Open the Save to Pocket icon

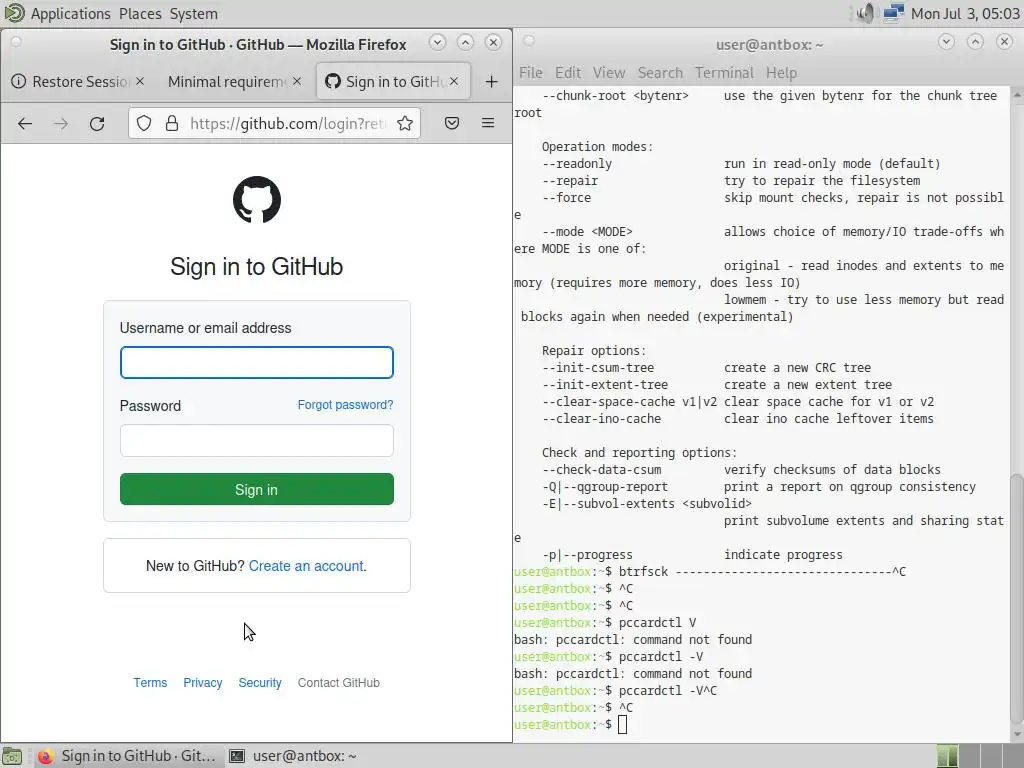pyautogui.click(x=452, y=123)
